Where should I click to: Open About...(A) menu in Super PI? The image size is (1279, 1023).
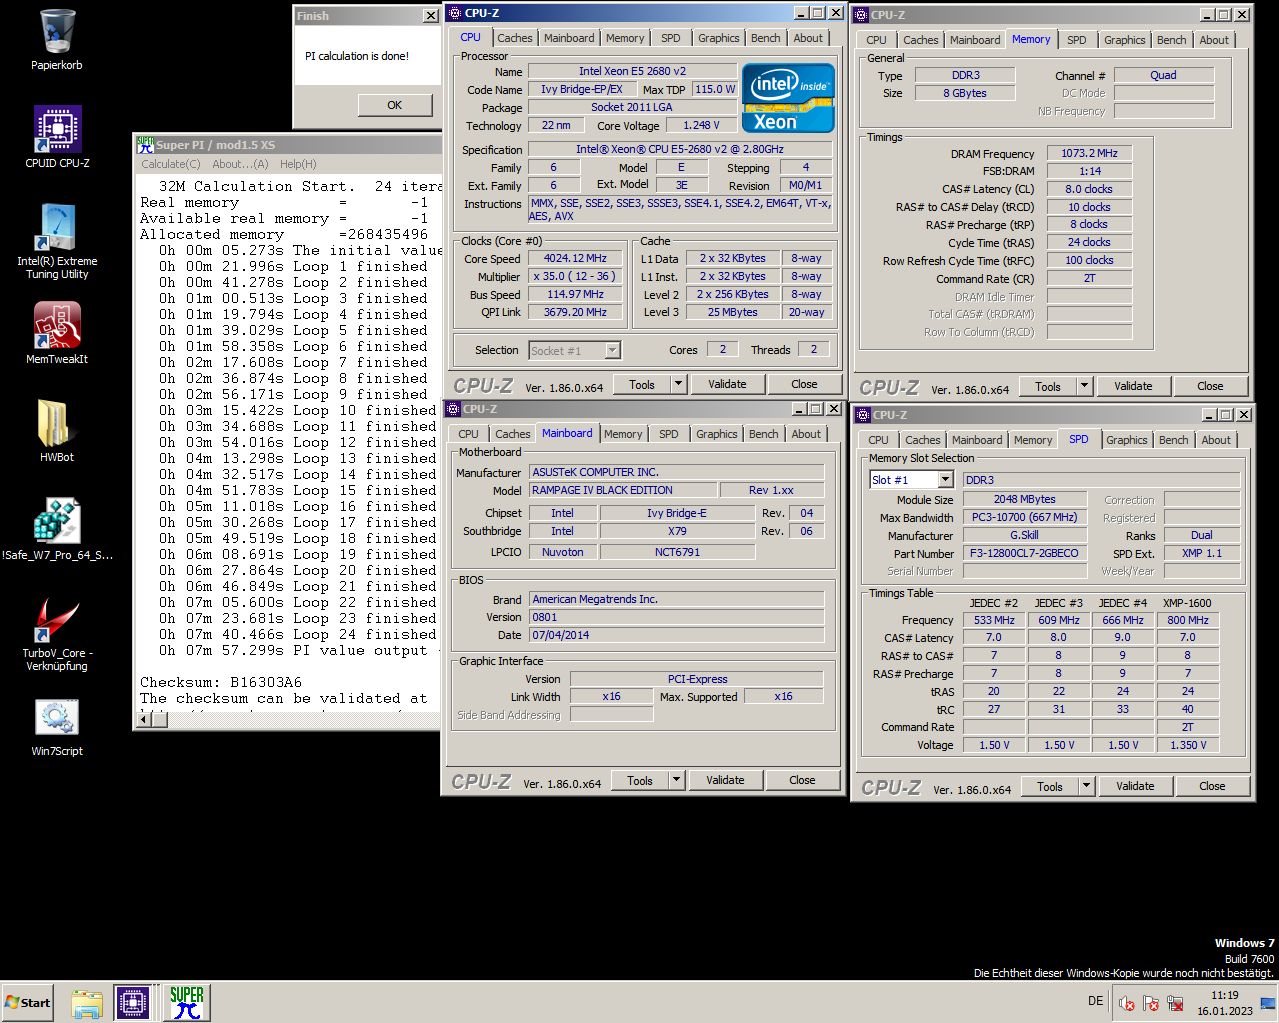tap(240, 164)
